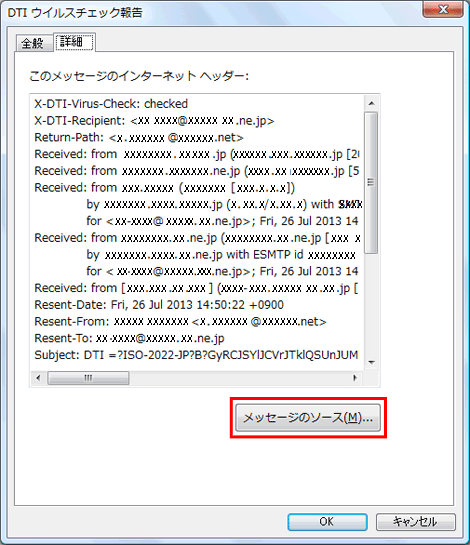
Task: Click the Subject: DTI header line
Action: point(196,355)
